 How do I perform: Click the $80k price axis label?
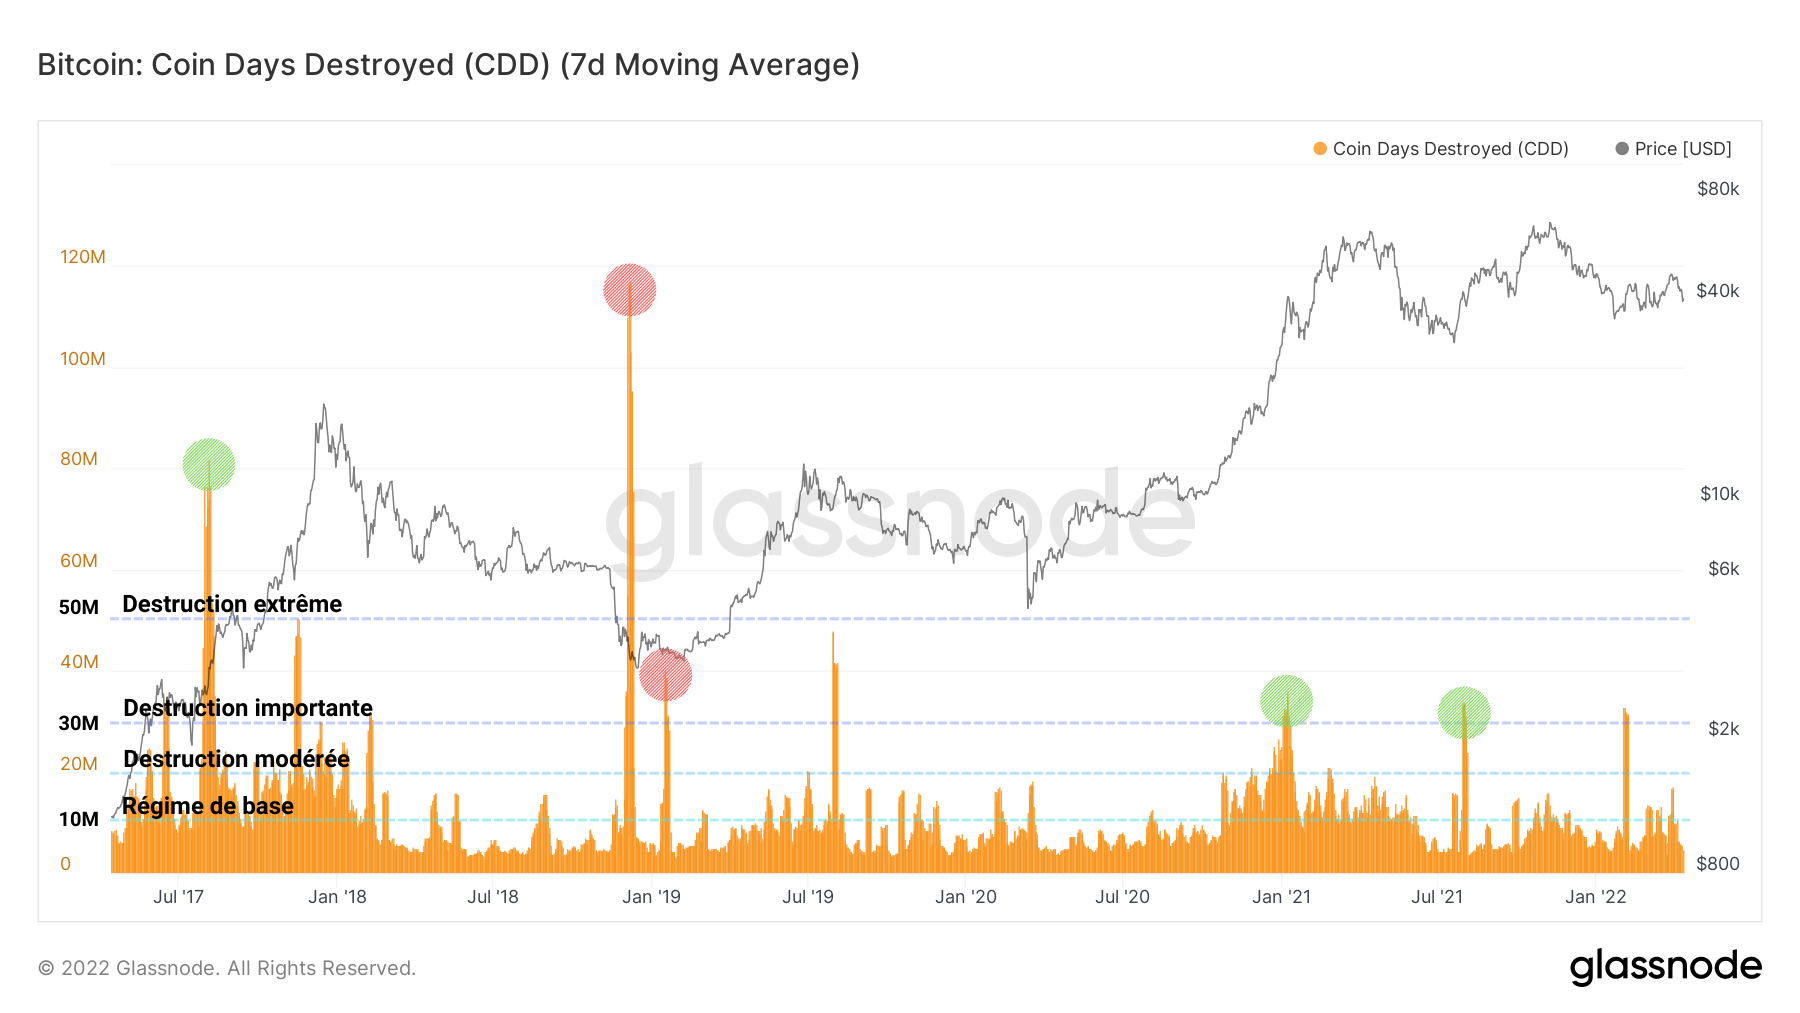(1718, 189)
